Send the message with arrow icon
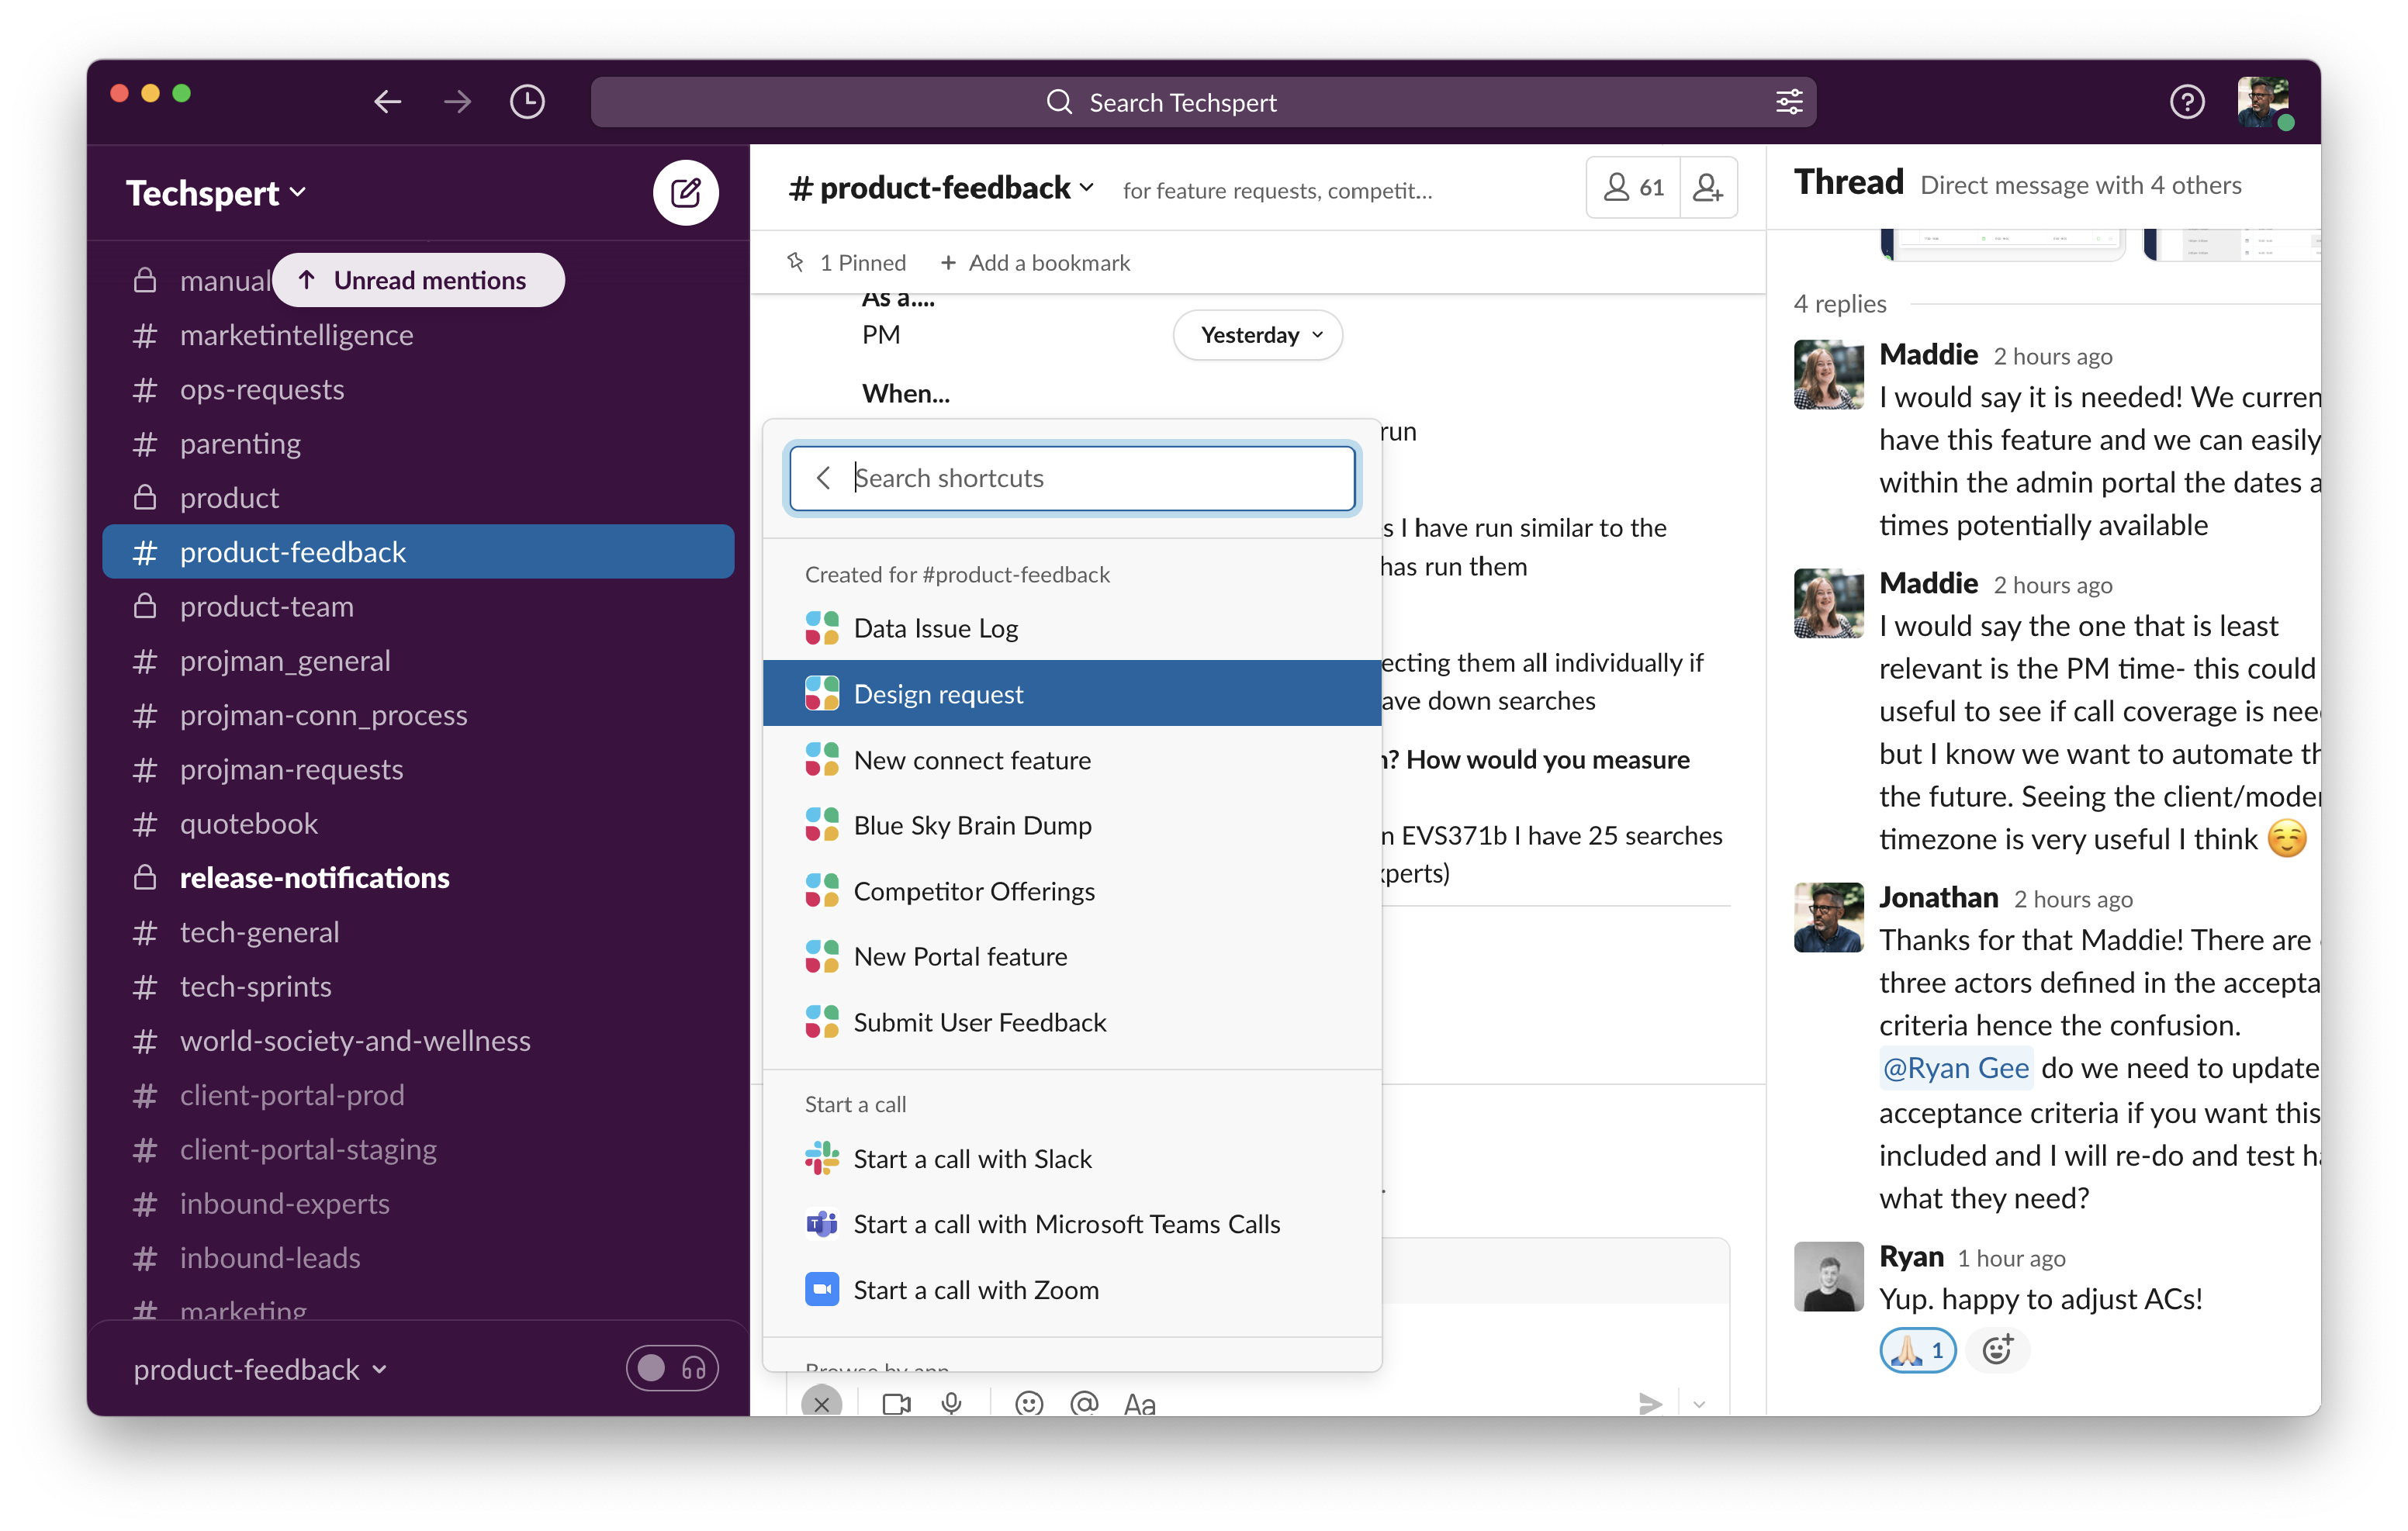The image size is (2408, 1531). 1650,1404
